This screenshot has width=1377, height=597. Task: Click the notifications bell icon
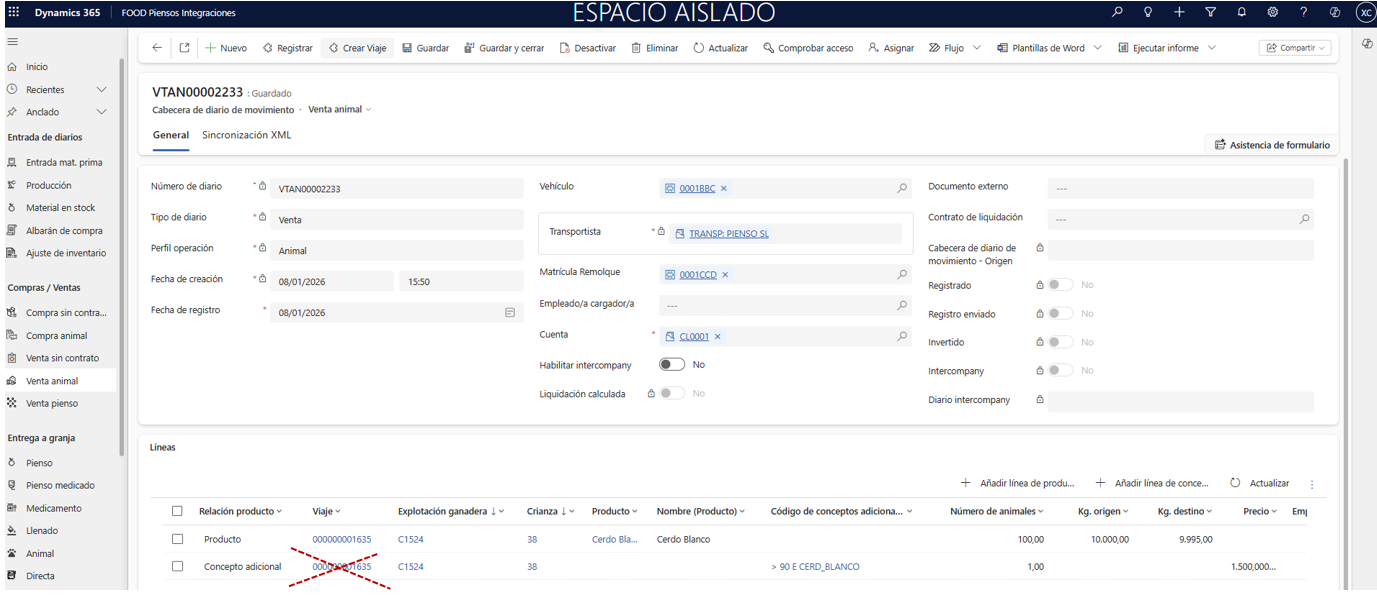pyautogui.click(x=1241, y=12)
